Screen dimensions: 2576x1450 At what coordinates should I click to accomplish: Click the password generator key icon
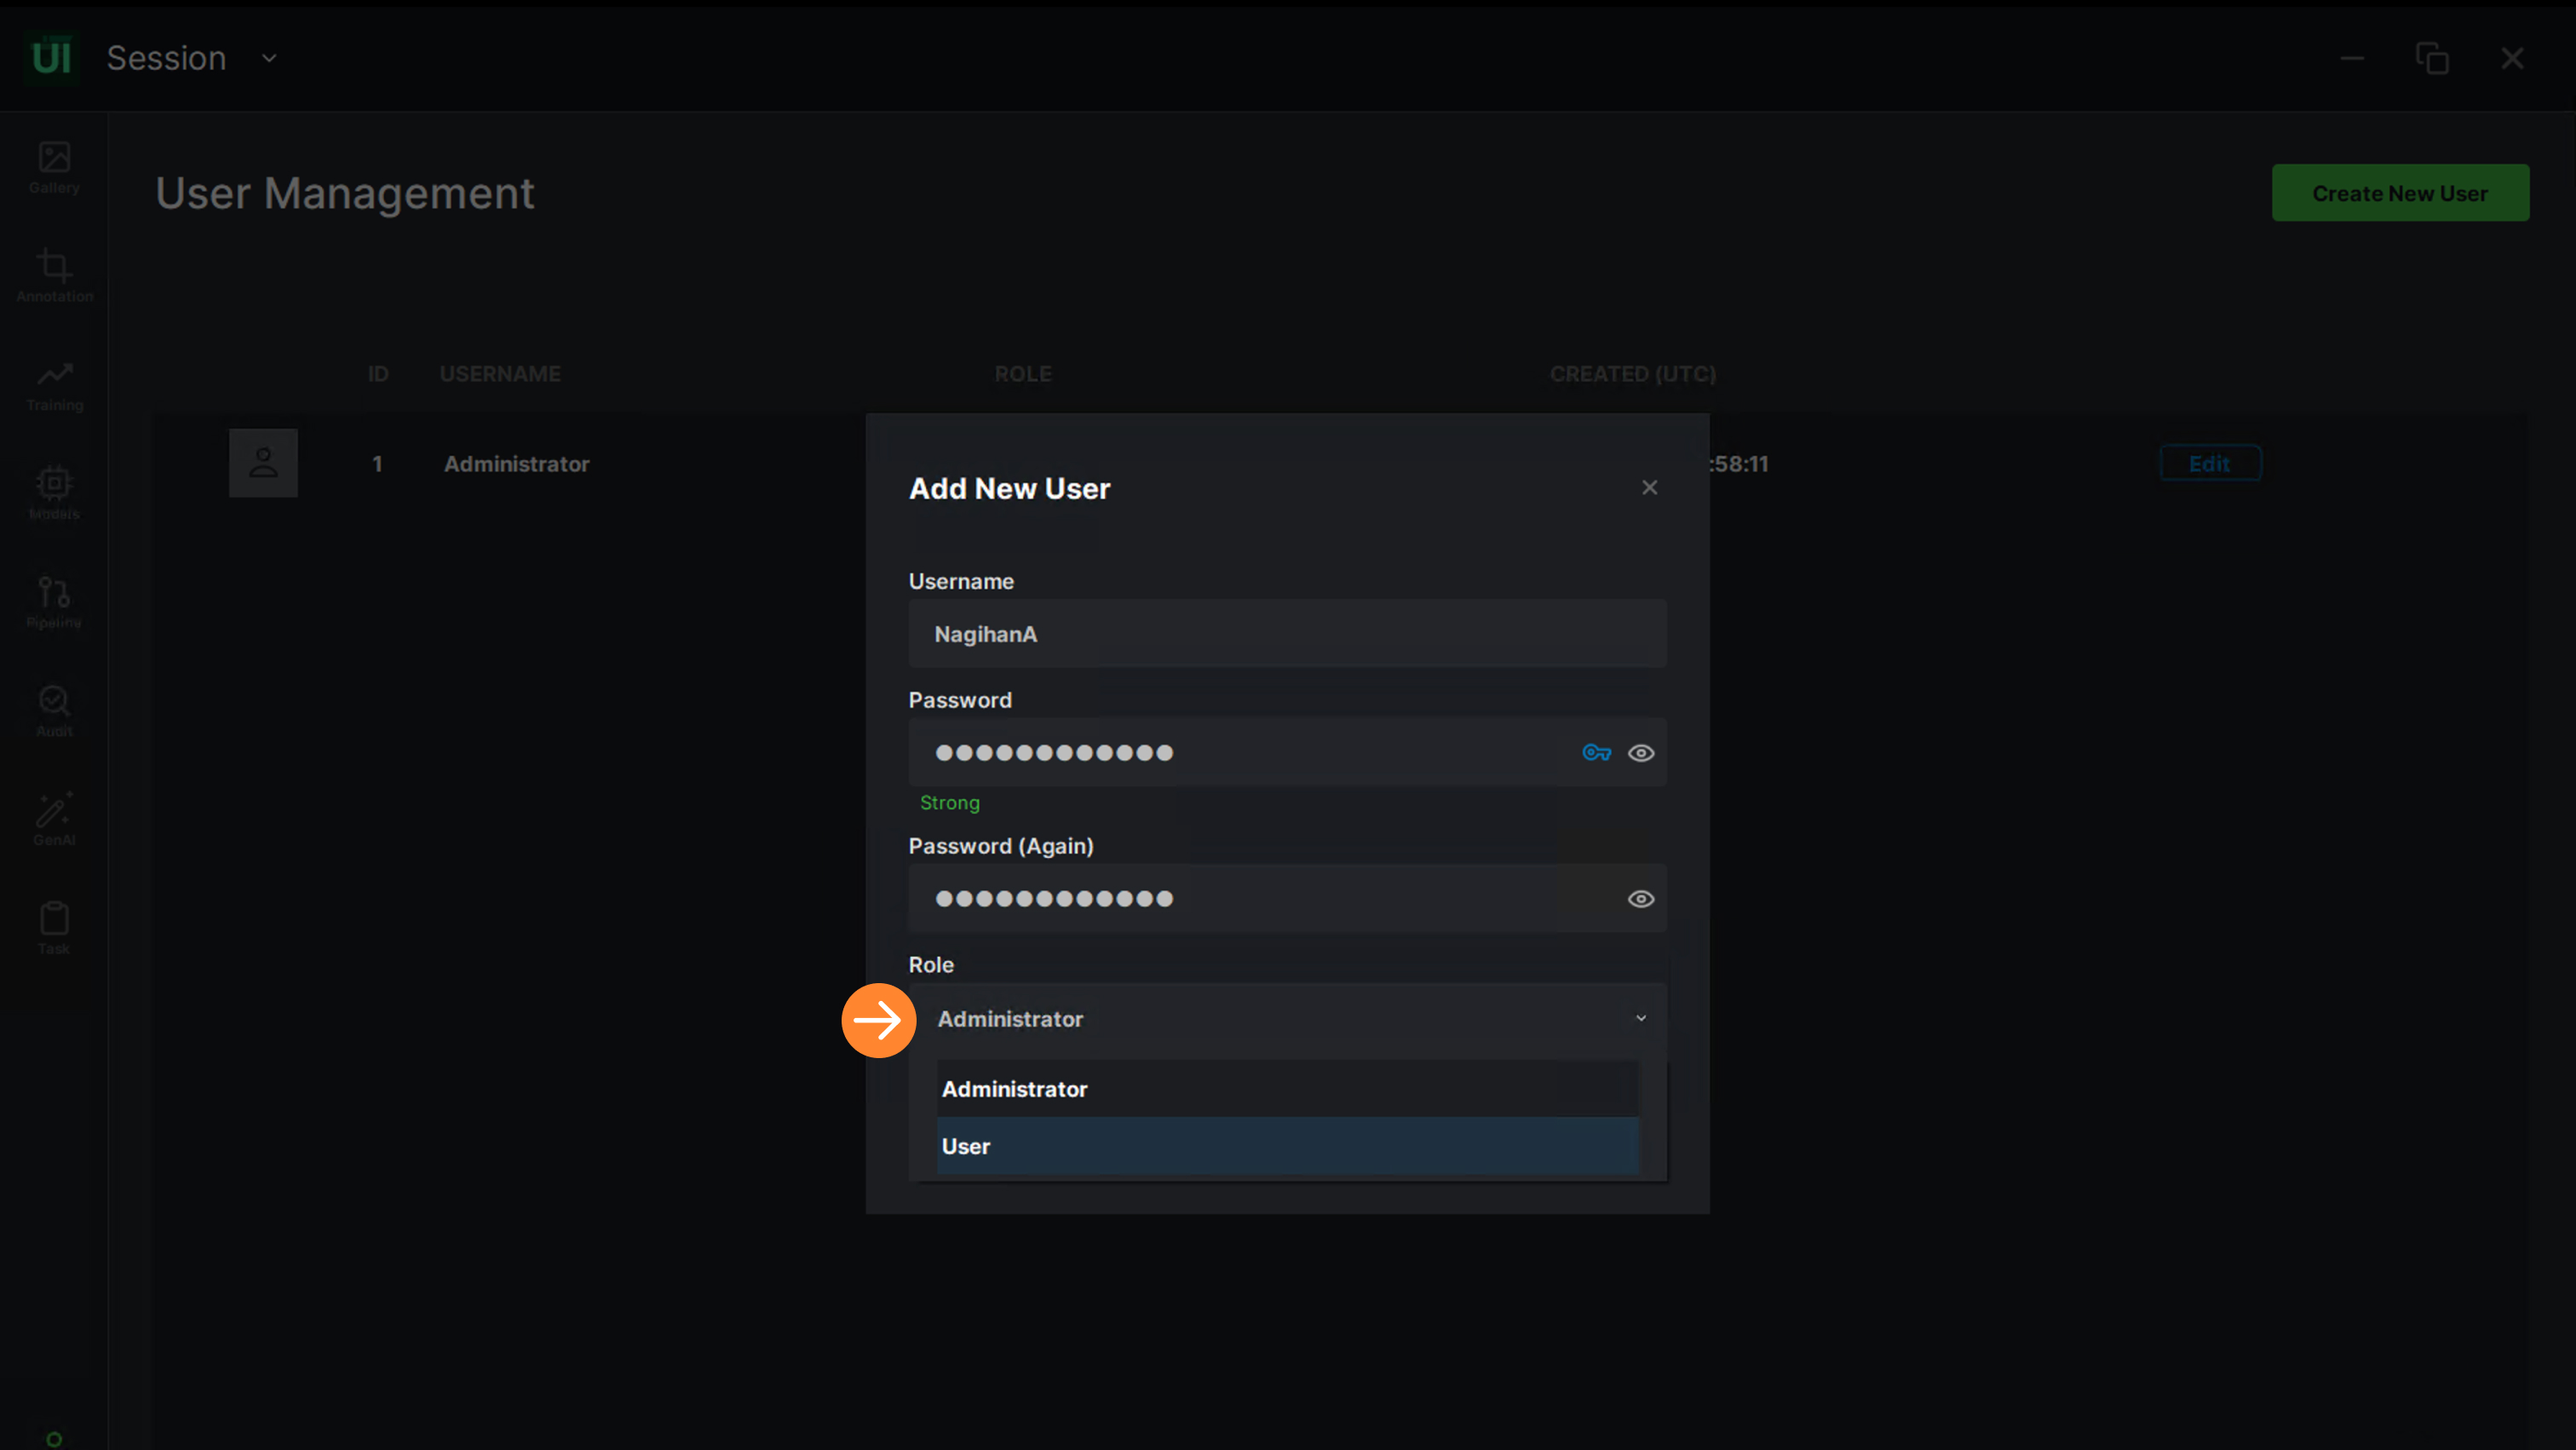1596,752
